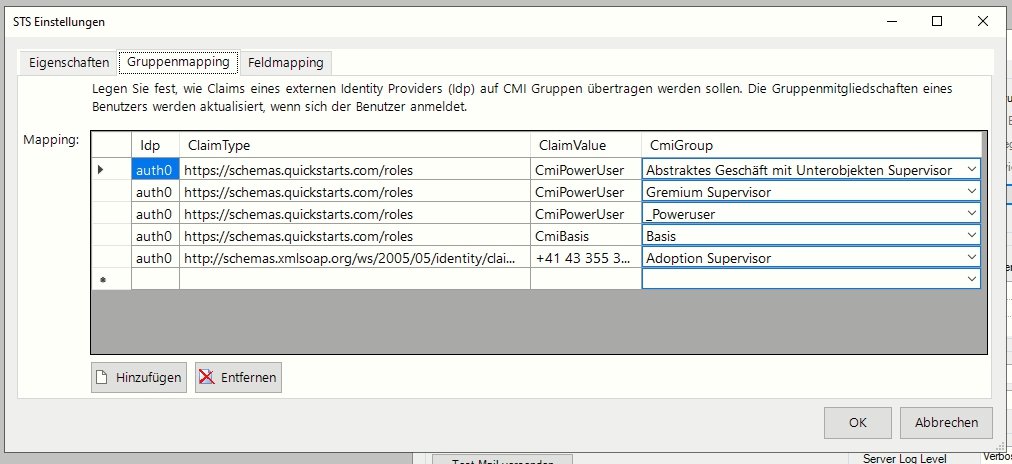
Task: Open the empty new row CmiGroup dropdown
Action: [971, 280]
